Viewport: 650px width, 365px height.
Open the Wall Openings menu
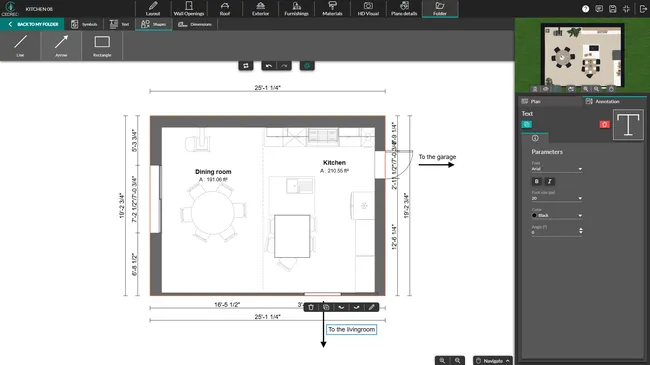click(189, 9)
